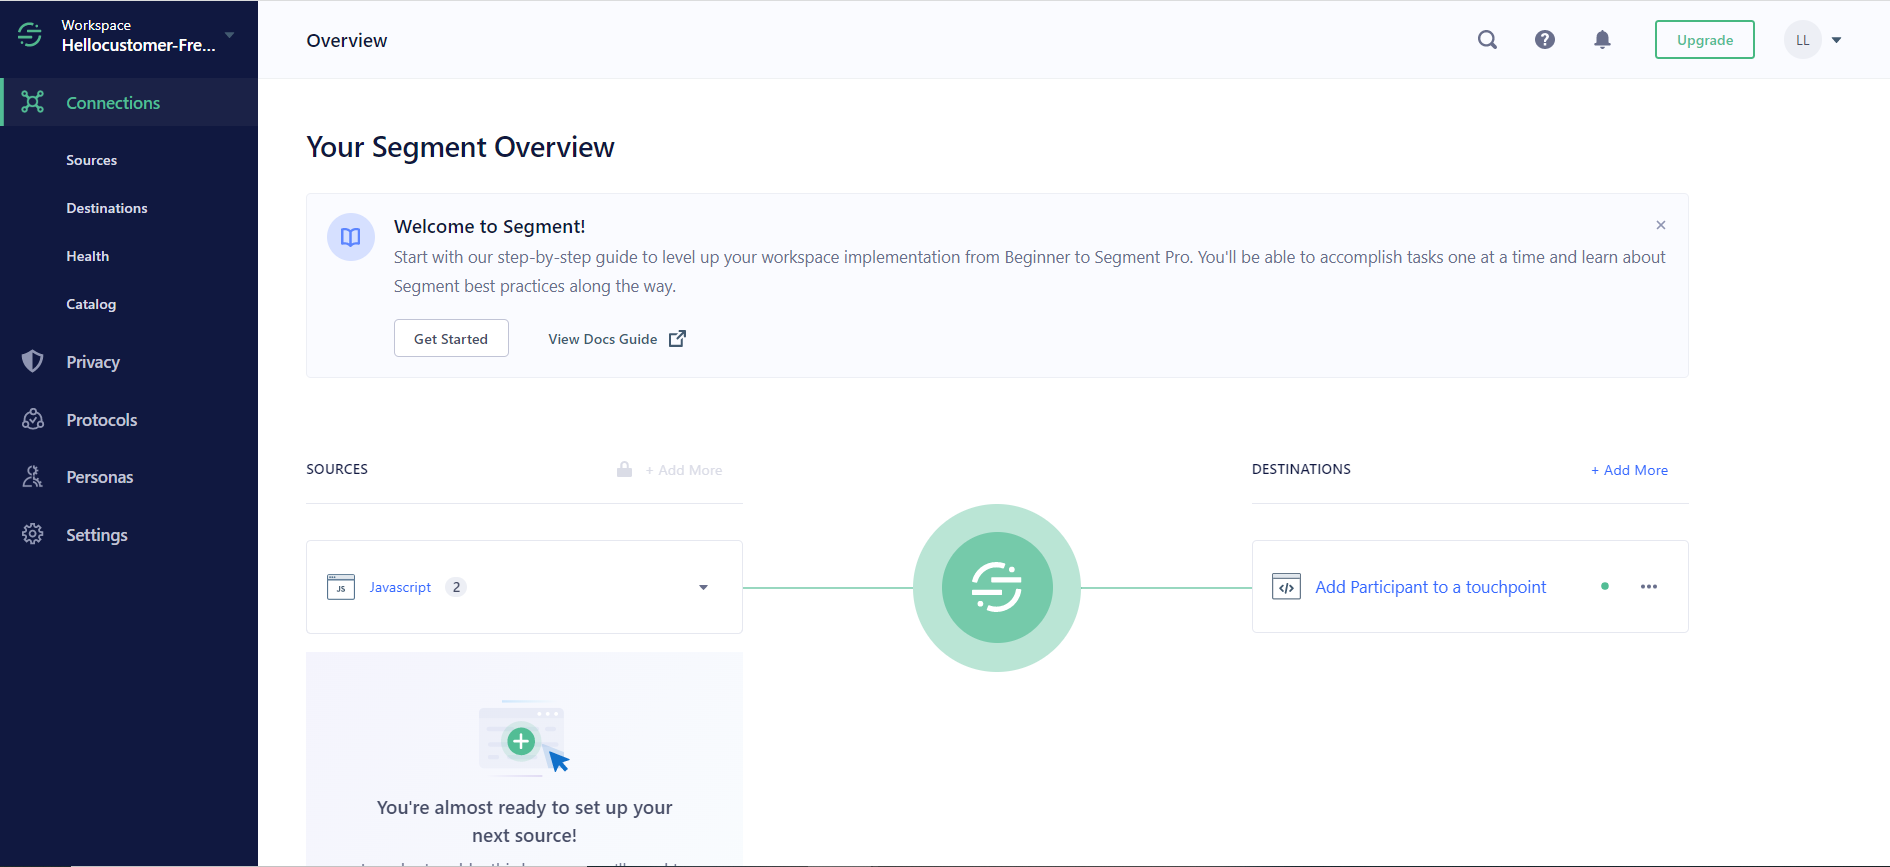The width and height of the screenshot is (1890, 867).
Task: Click the Upgrade button
Action: click(x=1705, y=40)
